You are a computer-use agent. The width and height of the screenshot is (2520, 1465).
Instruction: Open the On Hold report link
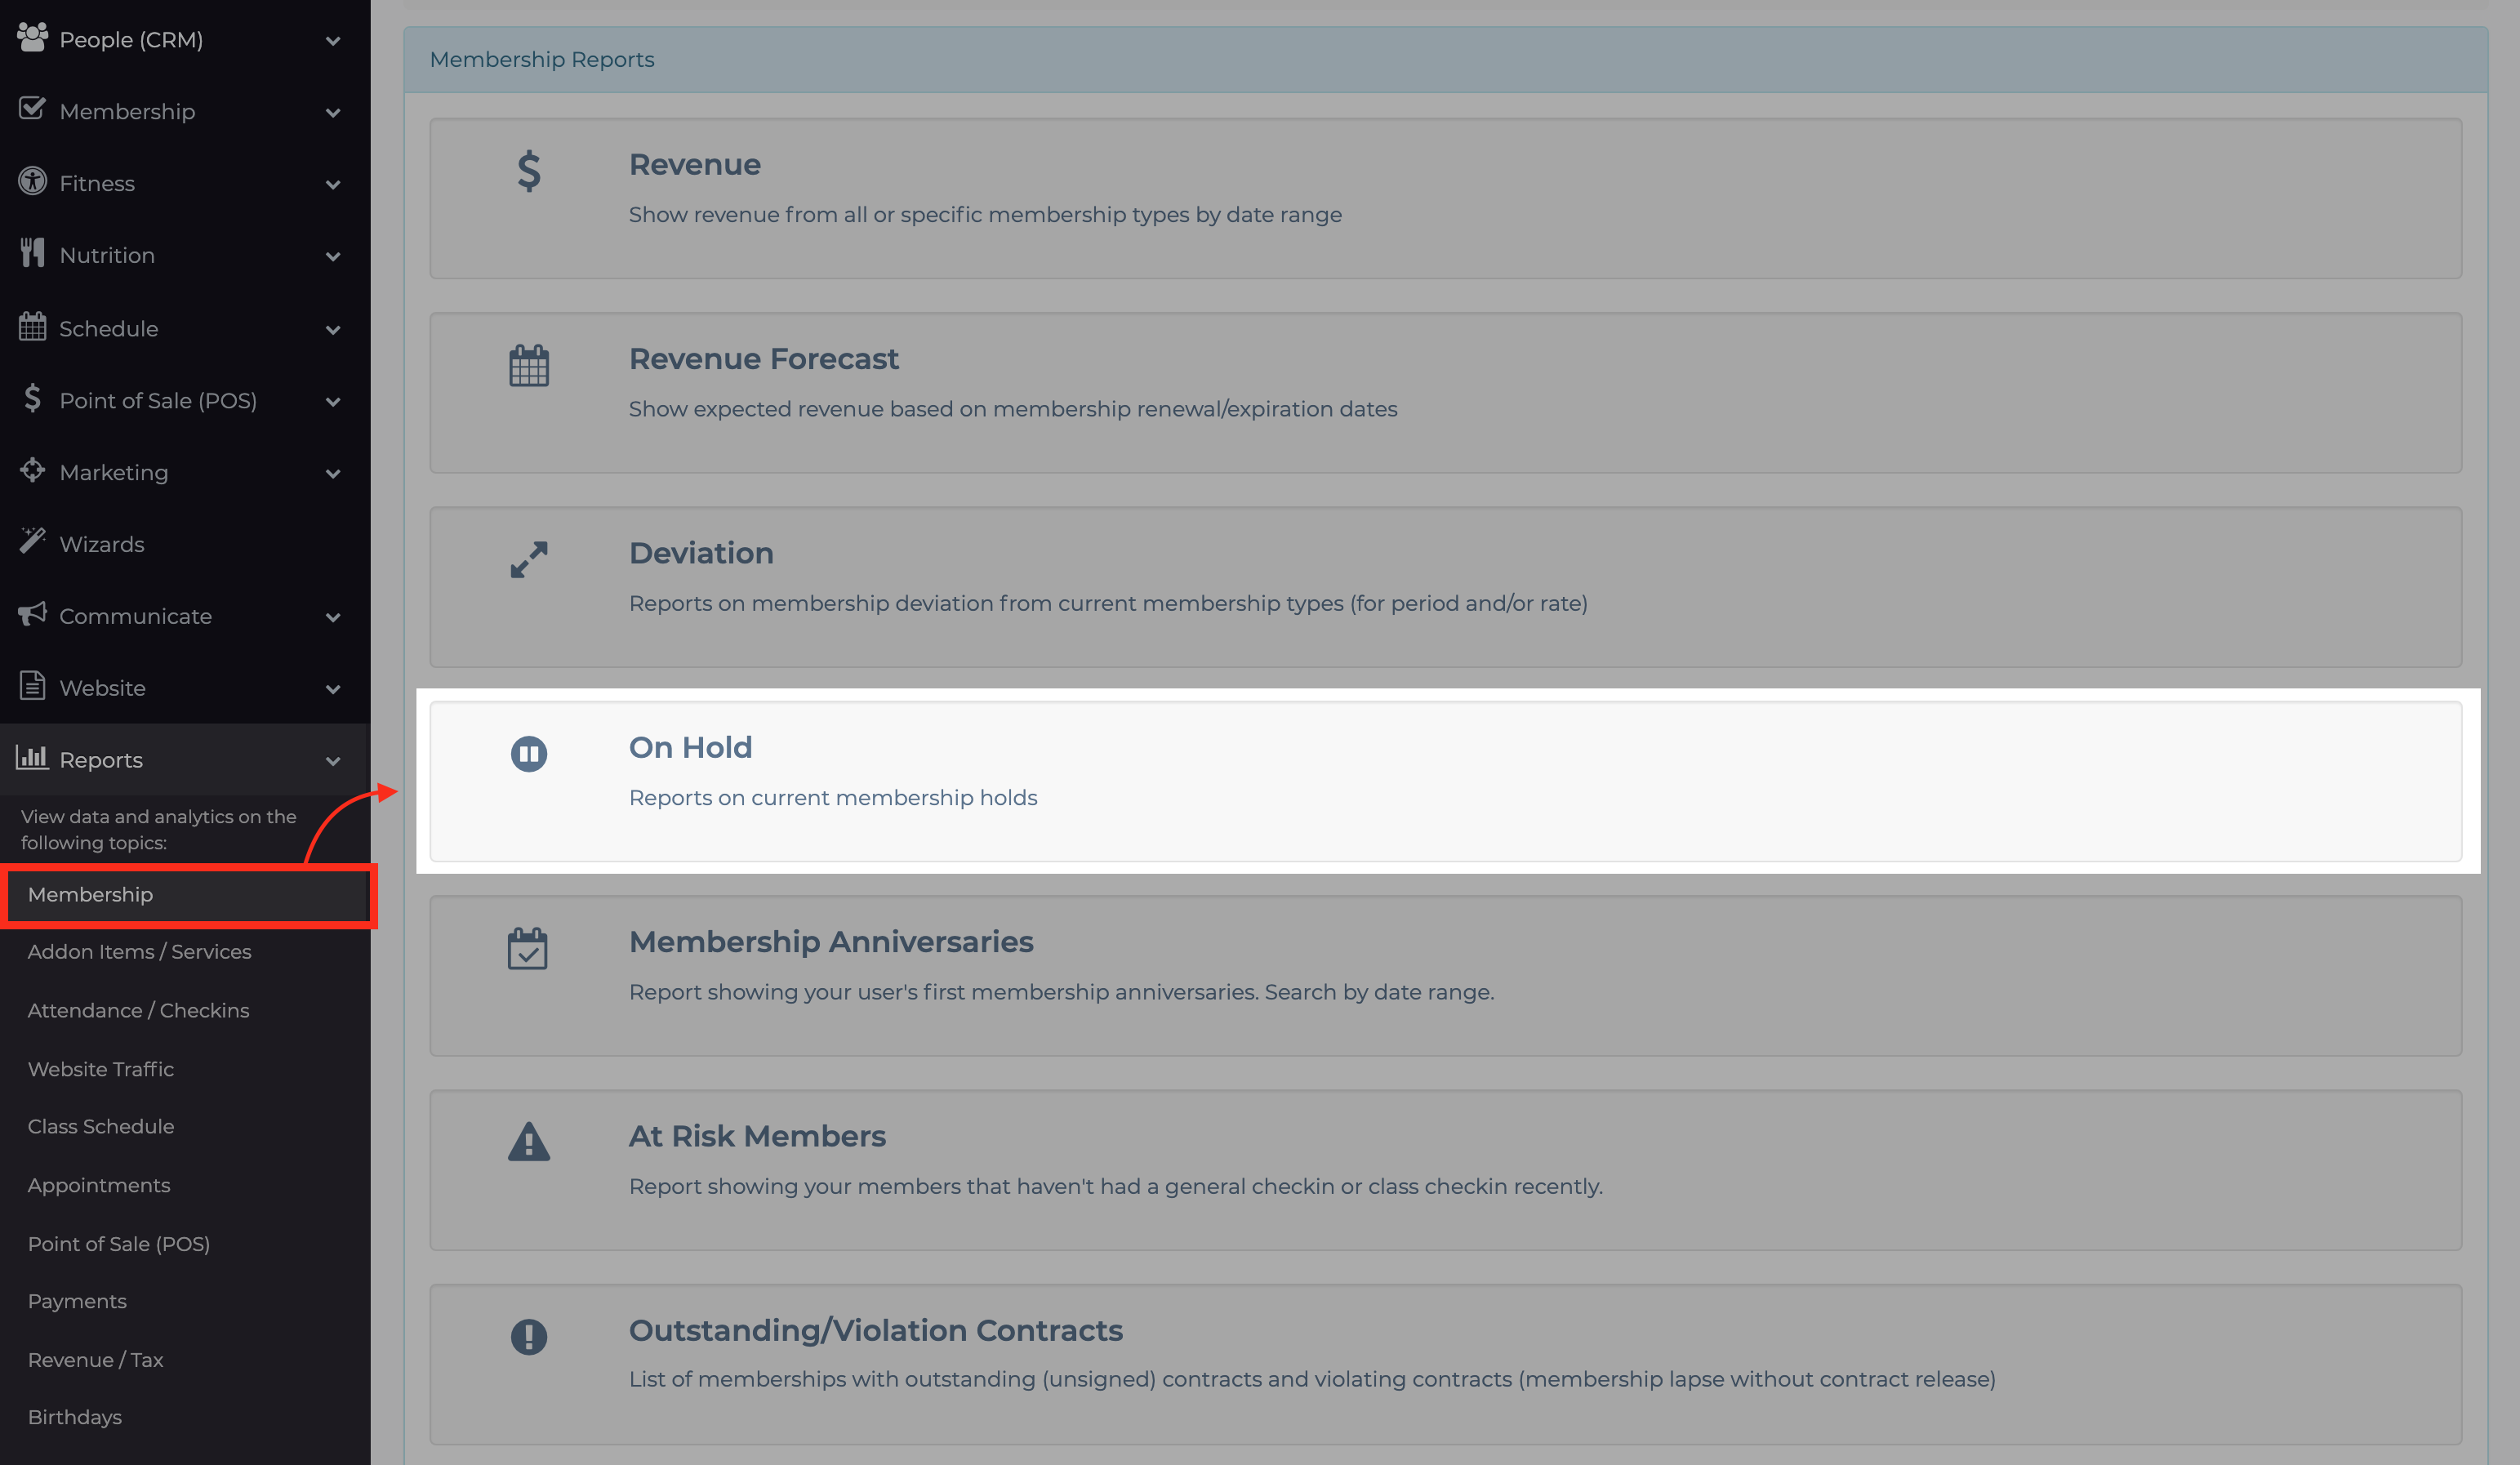click(x=690, y=747)
